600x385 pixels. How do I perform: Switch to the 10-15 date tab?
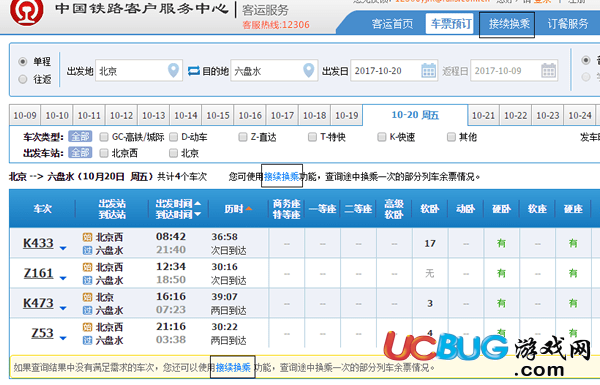[218, 115]
